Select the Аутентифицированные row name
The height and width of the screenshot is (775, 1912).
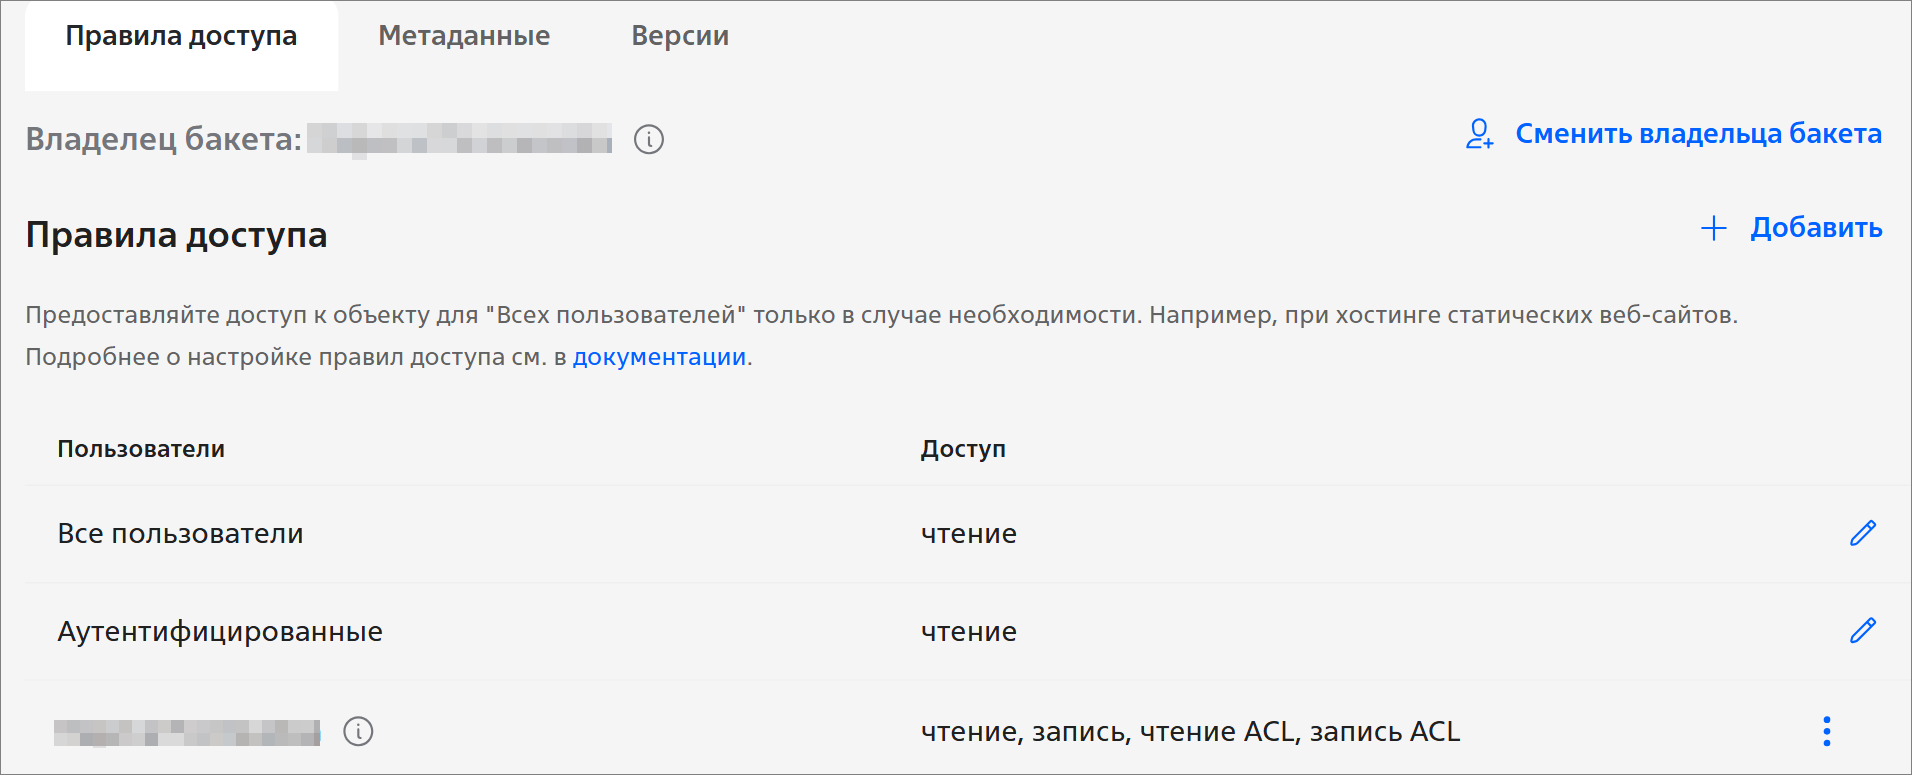click(x=220, y=632)
